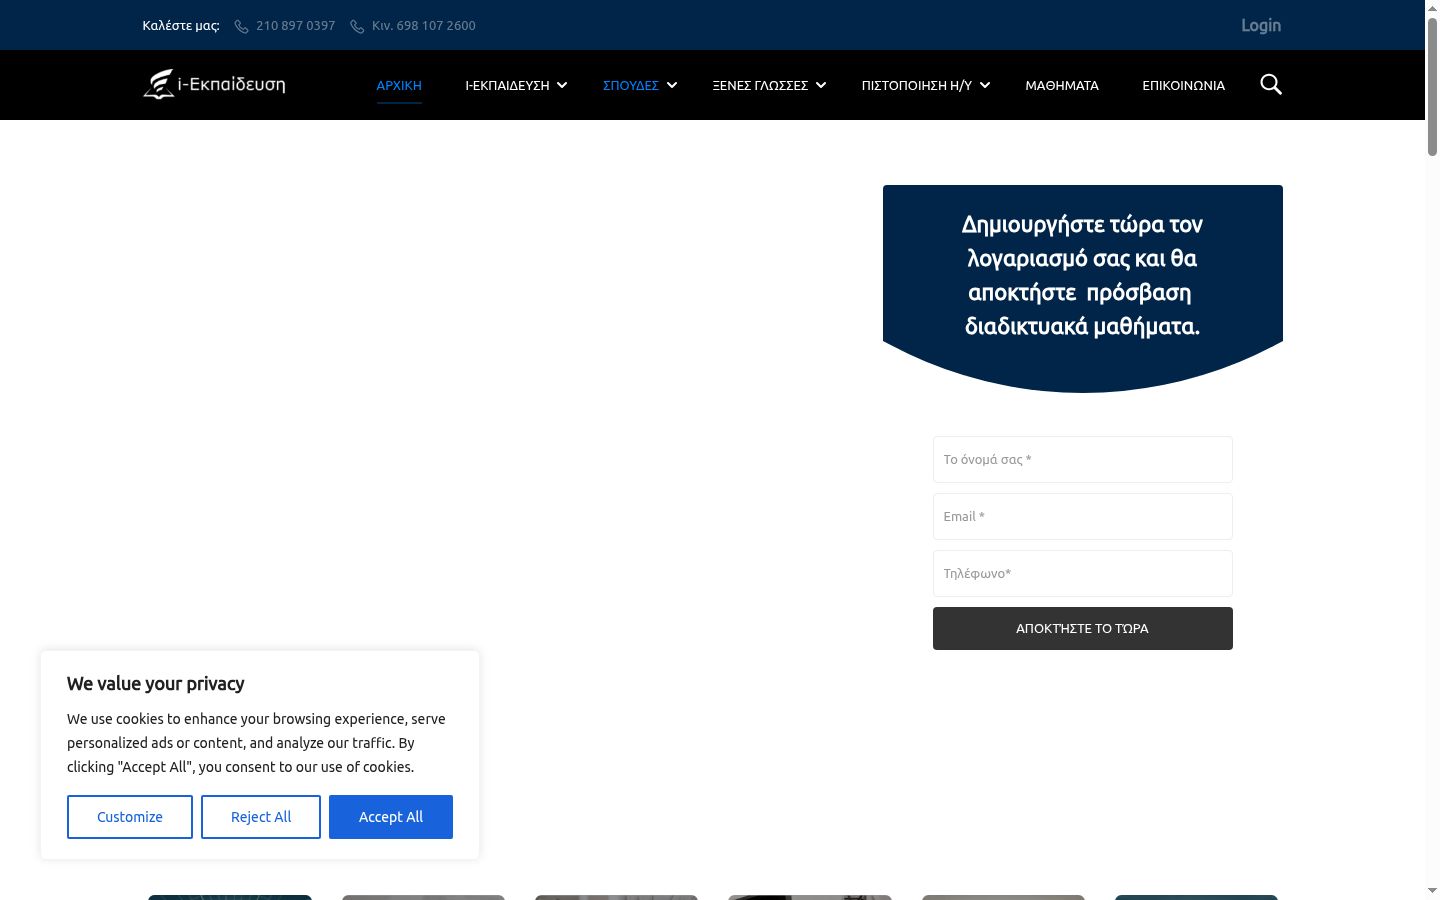
Task: Expand the ΣΠΟΥΔΕΣ menu chevron
Action: click(672, 85)
